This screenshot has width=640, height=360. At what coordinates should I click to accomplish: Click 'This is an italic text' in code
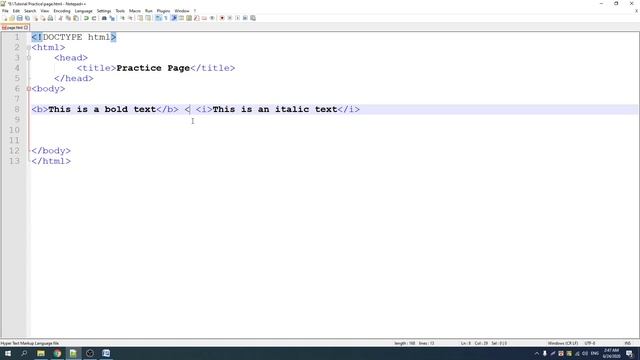[275, 109]
